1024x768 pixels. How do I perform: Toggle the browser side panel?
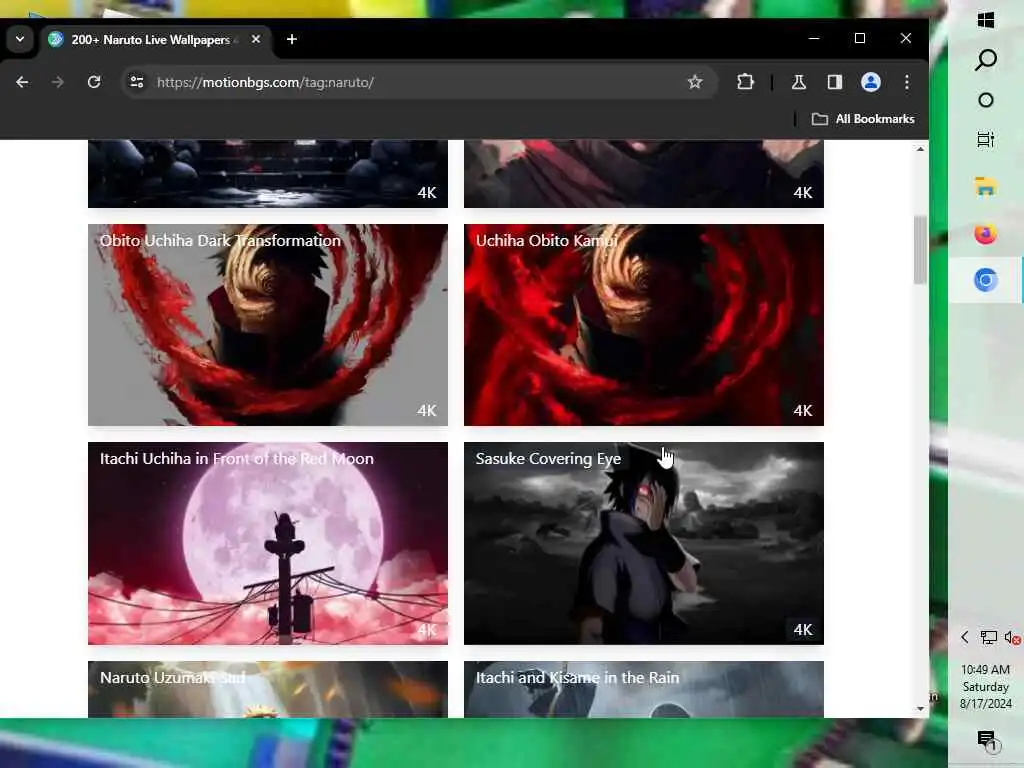pyautogui.click(x=835, y=82)
